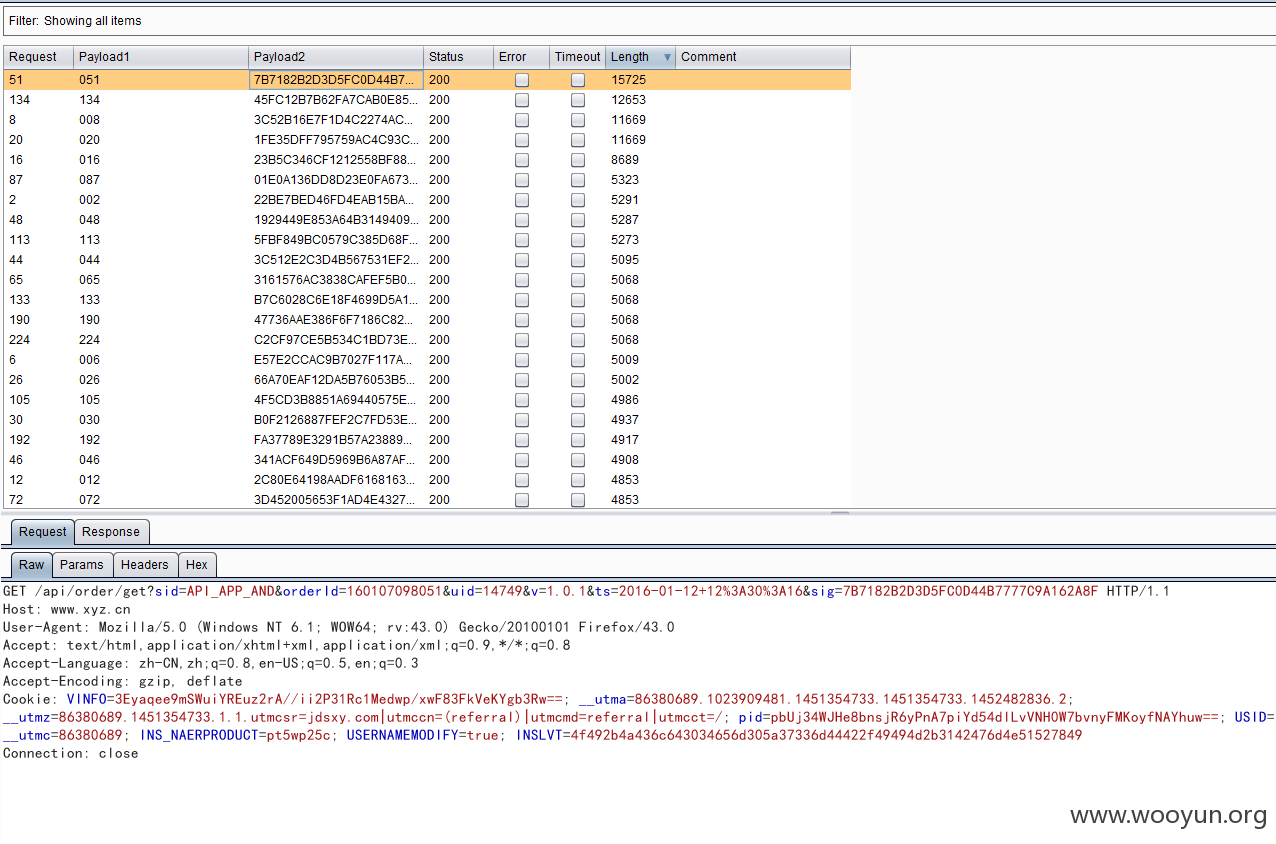1276x844 pixels.
Task: Click the Comment column header
Action: click(x=763, y=57)
